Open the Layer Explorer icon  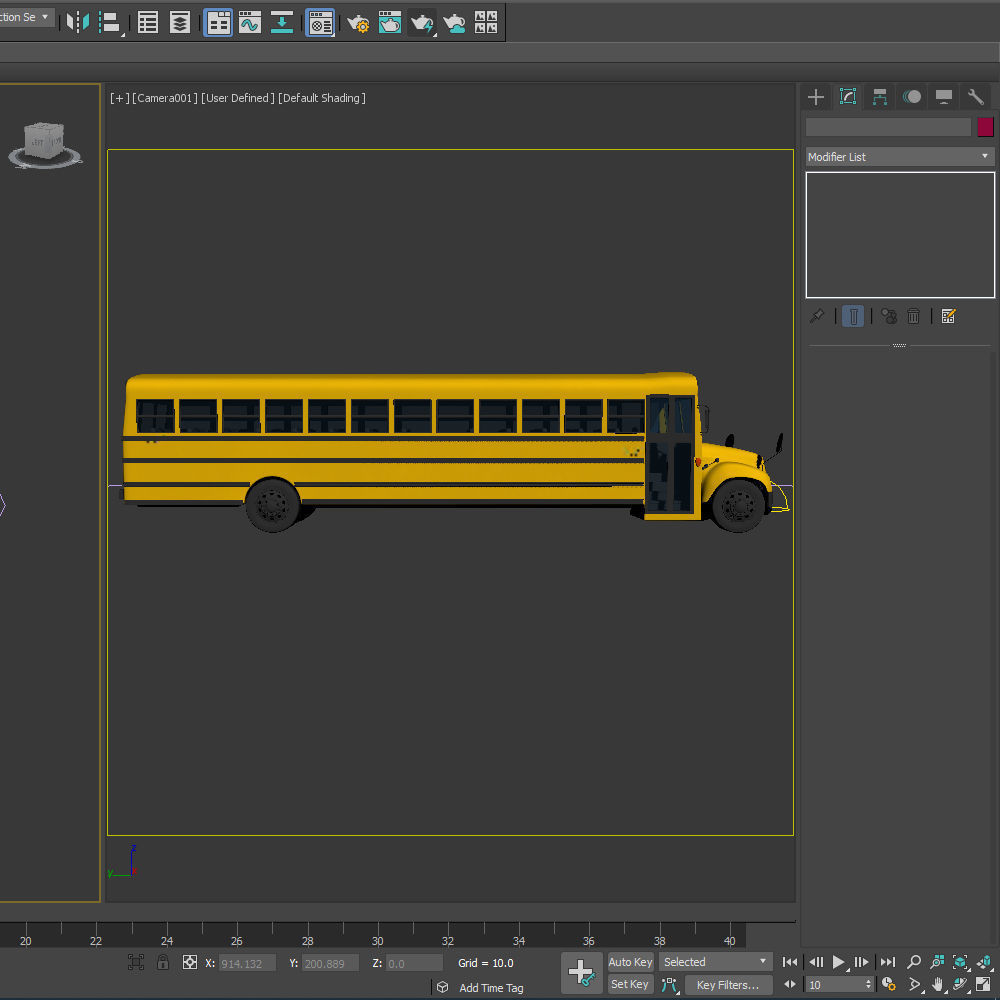(180, 22)
